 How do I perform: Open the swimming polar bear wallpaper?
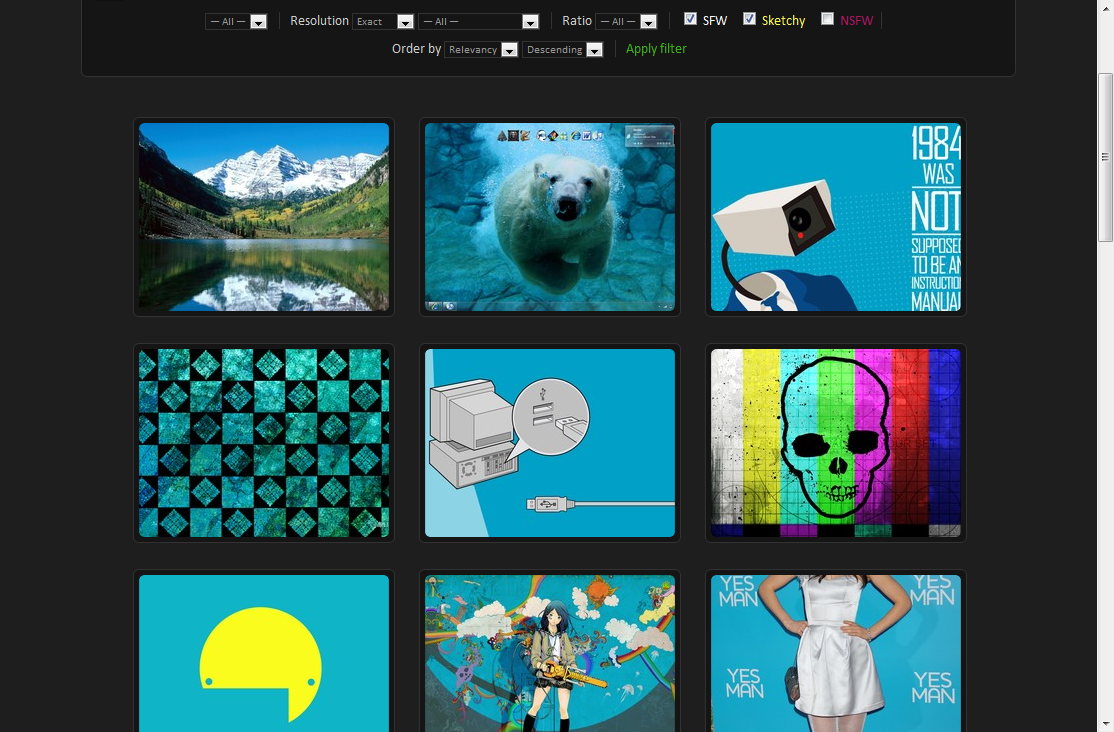(x=550, y=217)
